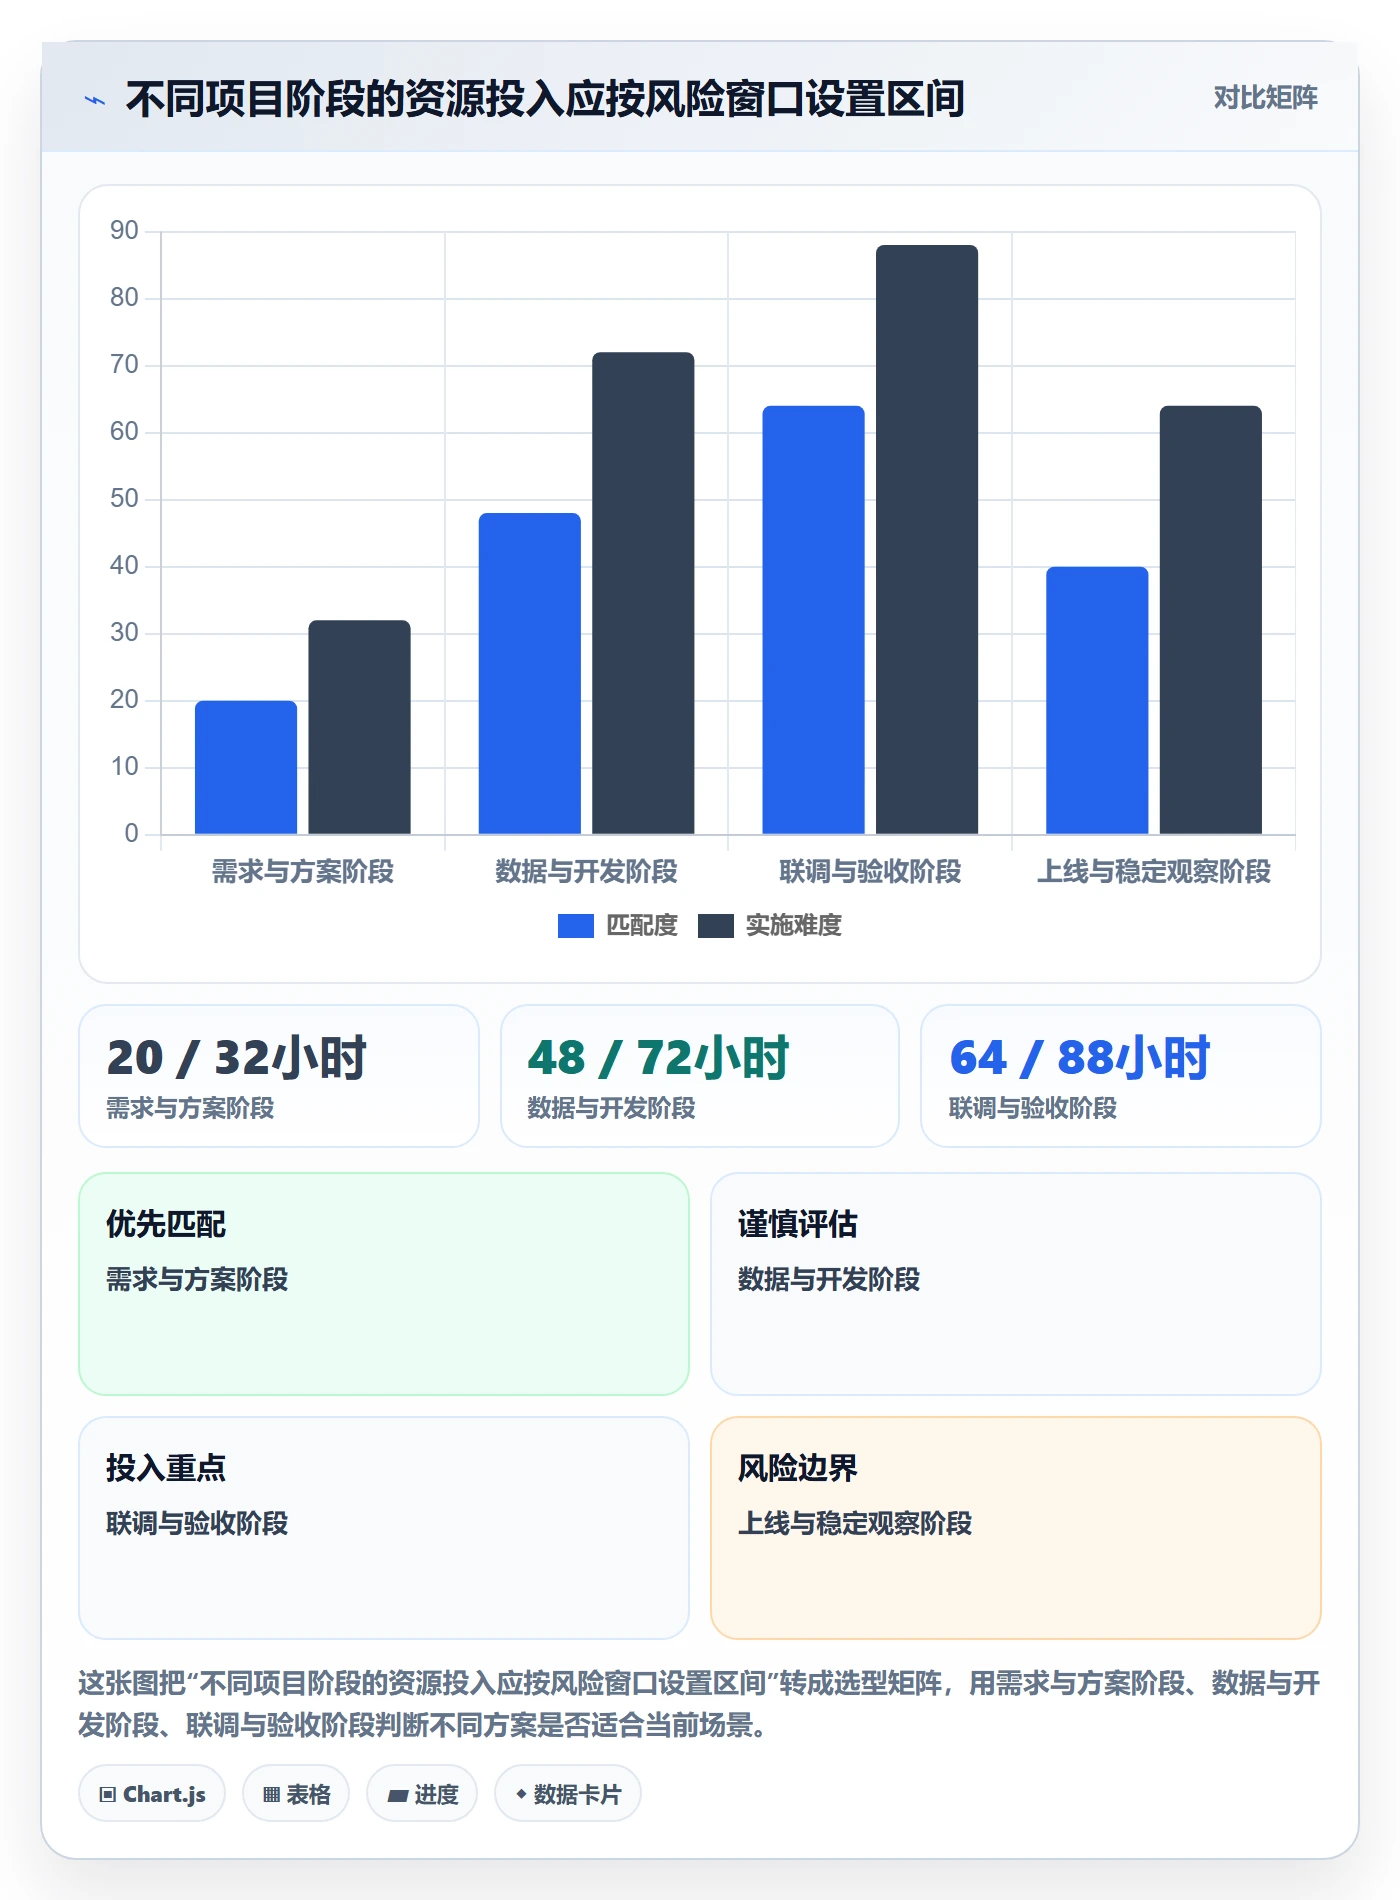Toggle the 匹配度 legend color swatch

click(575, 926)
